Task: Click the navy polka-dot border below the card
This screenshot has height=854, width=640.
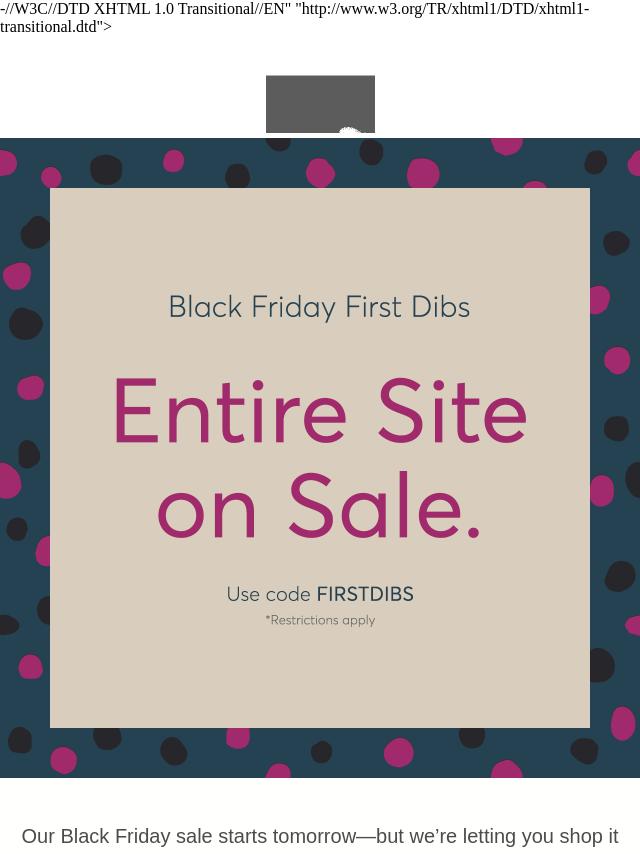Action: [320, 753]
